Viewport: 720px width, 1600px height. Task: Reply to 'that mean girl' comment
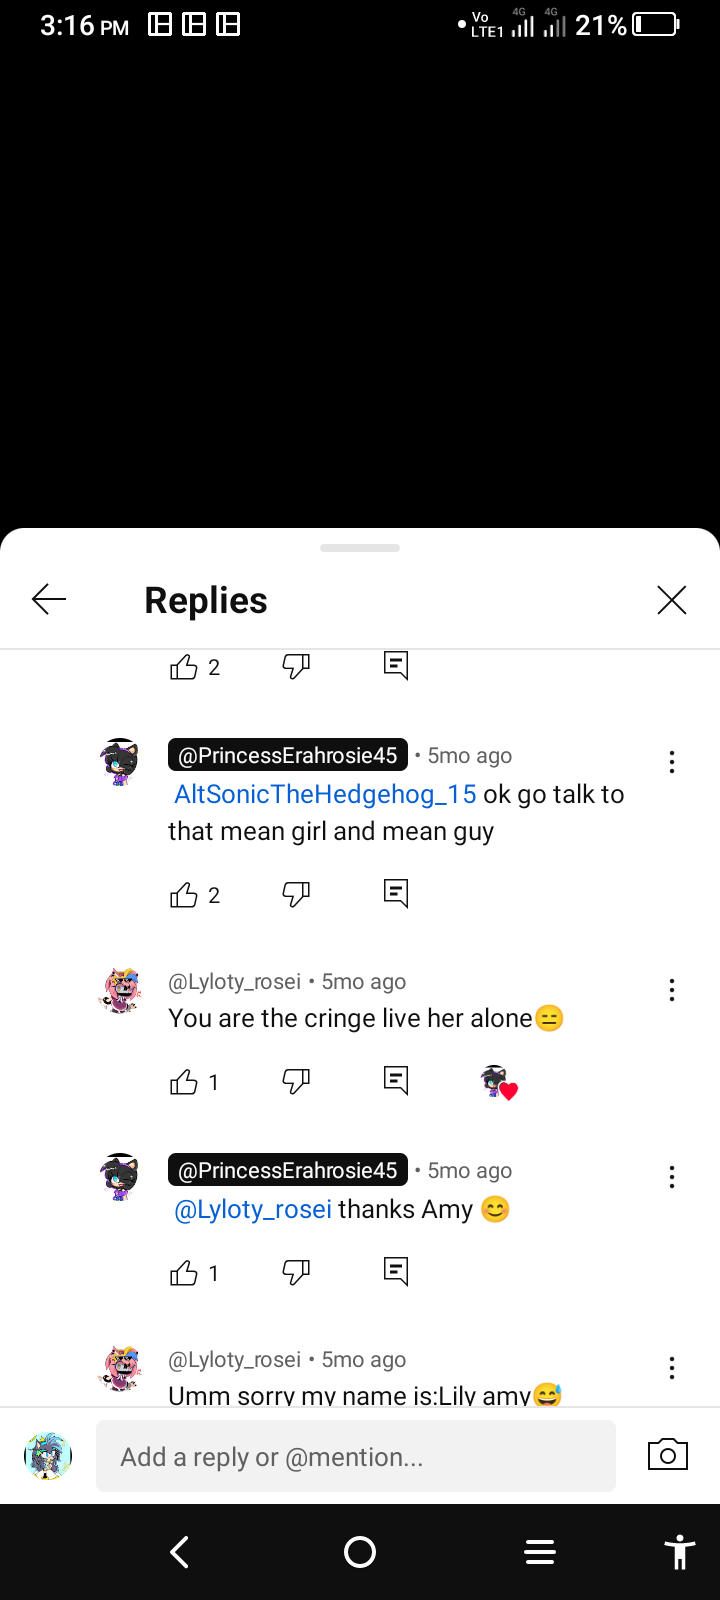tap(396, 893)
